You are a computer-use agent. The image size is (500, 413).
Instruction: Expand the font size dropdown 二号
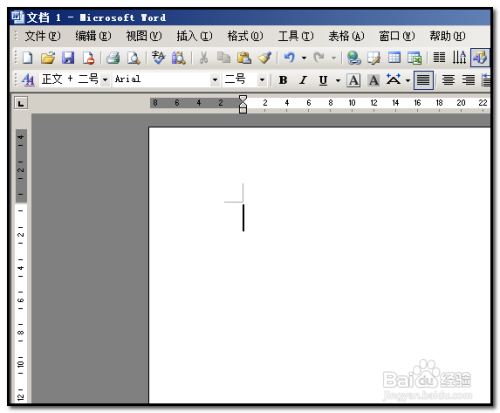coord(262,80)
